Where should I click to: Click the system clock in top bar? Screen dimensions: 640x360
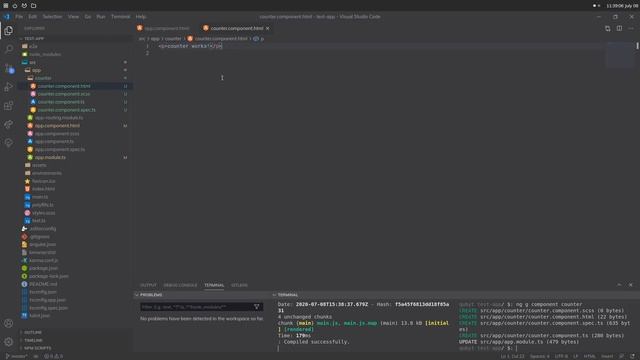622,6
